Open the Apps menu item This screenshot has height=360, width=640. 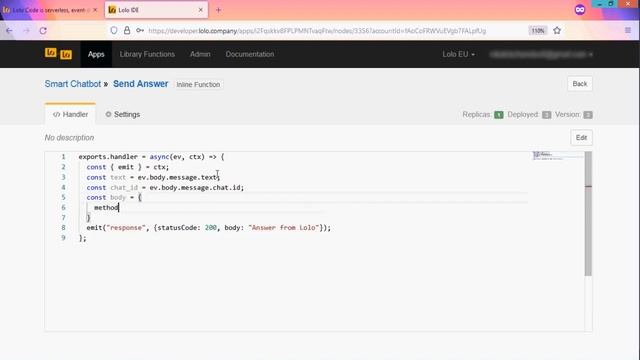tap(96, 54)
